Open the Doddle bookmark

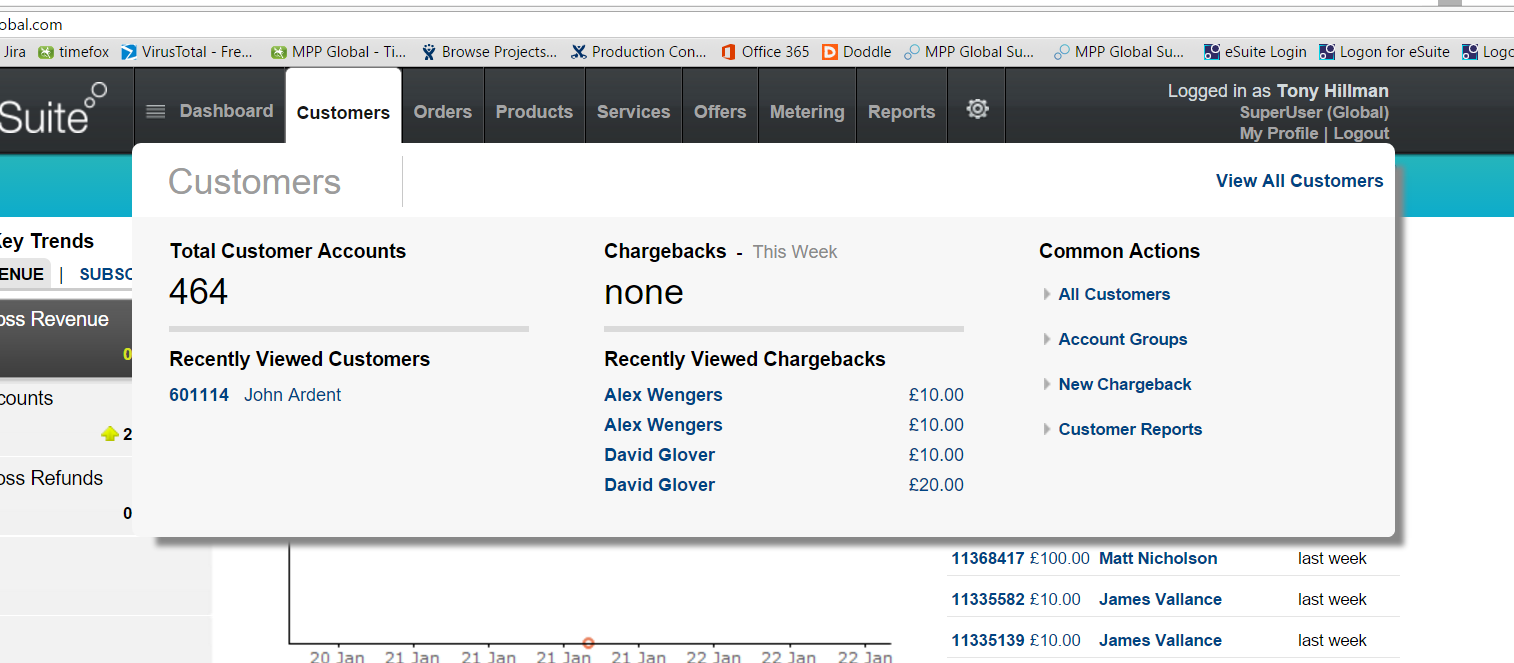coord(856,52)
